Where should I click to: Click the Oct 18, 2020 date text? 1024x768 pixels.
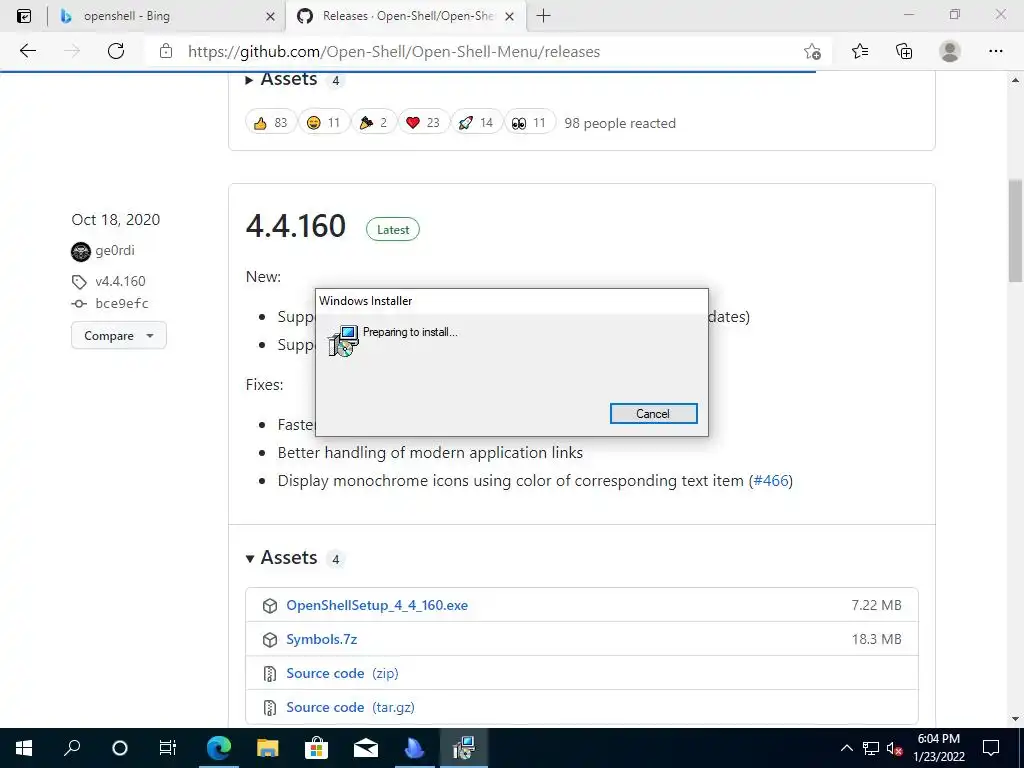tap(116, 219)
